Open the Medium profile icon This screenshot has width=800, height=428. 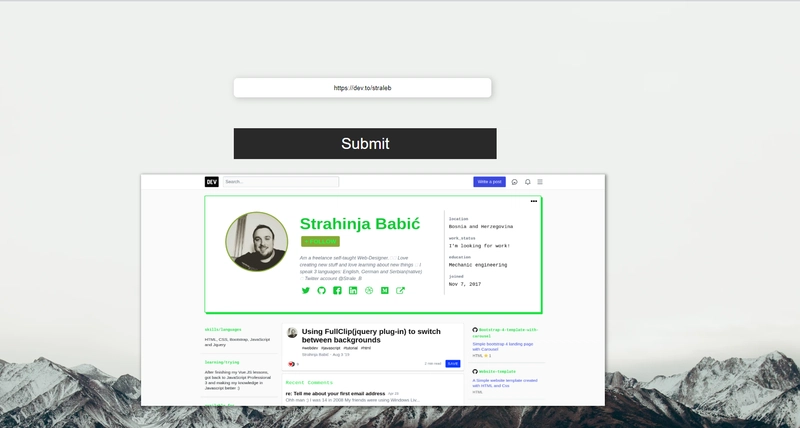pyautogui.click(x=385, y=291)
